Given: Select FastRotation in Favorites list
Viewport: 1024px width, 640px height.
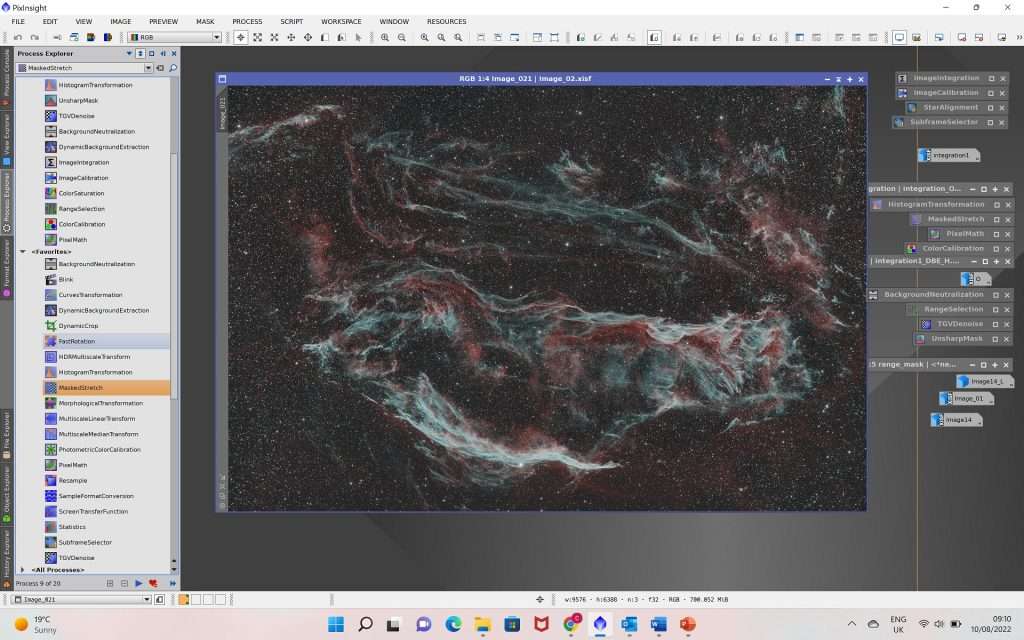Looking at the screenshot, I should [76, 342].
